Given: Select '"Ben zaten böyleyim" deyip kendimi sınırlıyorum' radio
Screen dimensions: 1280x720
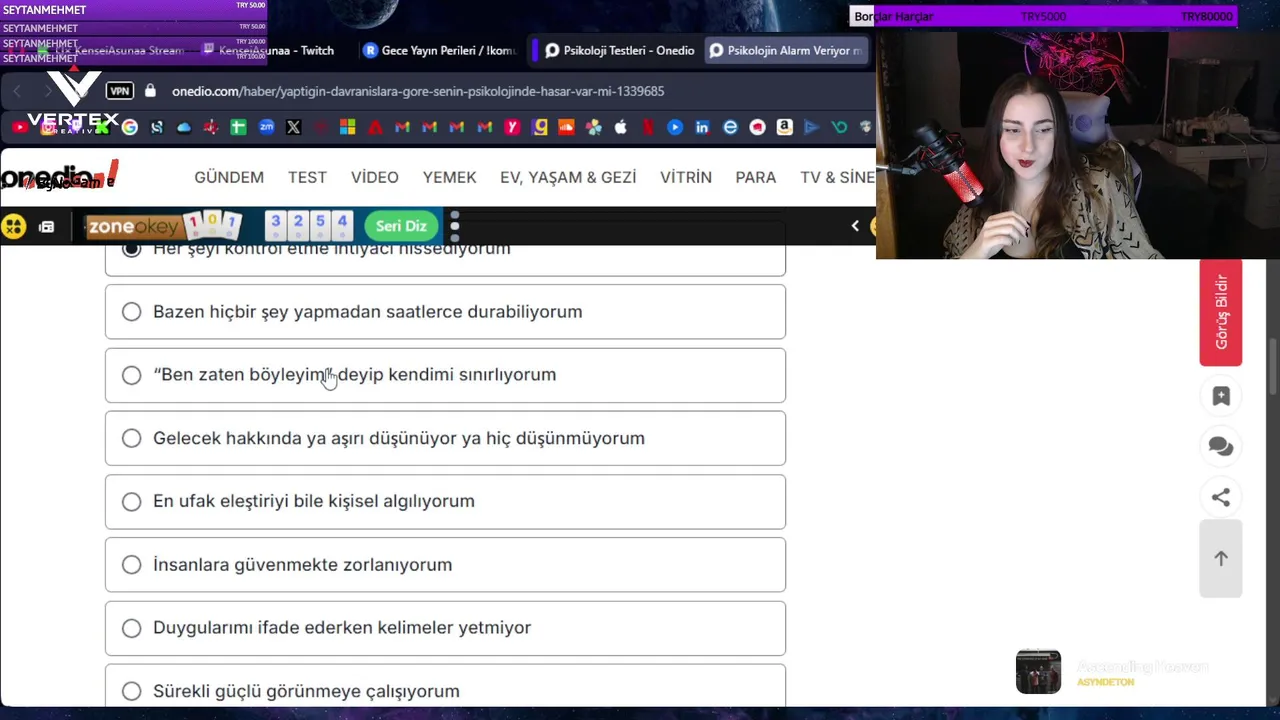Looking at the screenshot, I should 131,375.
